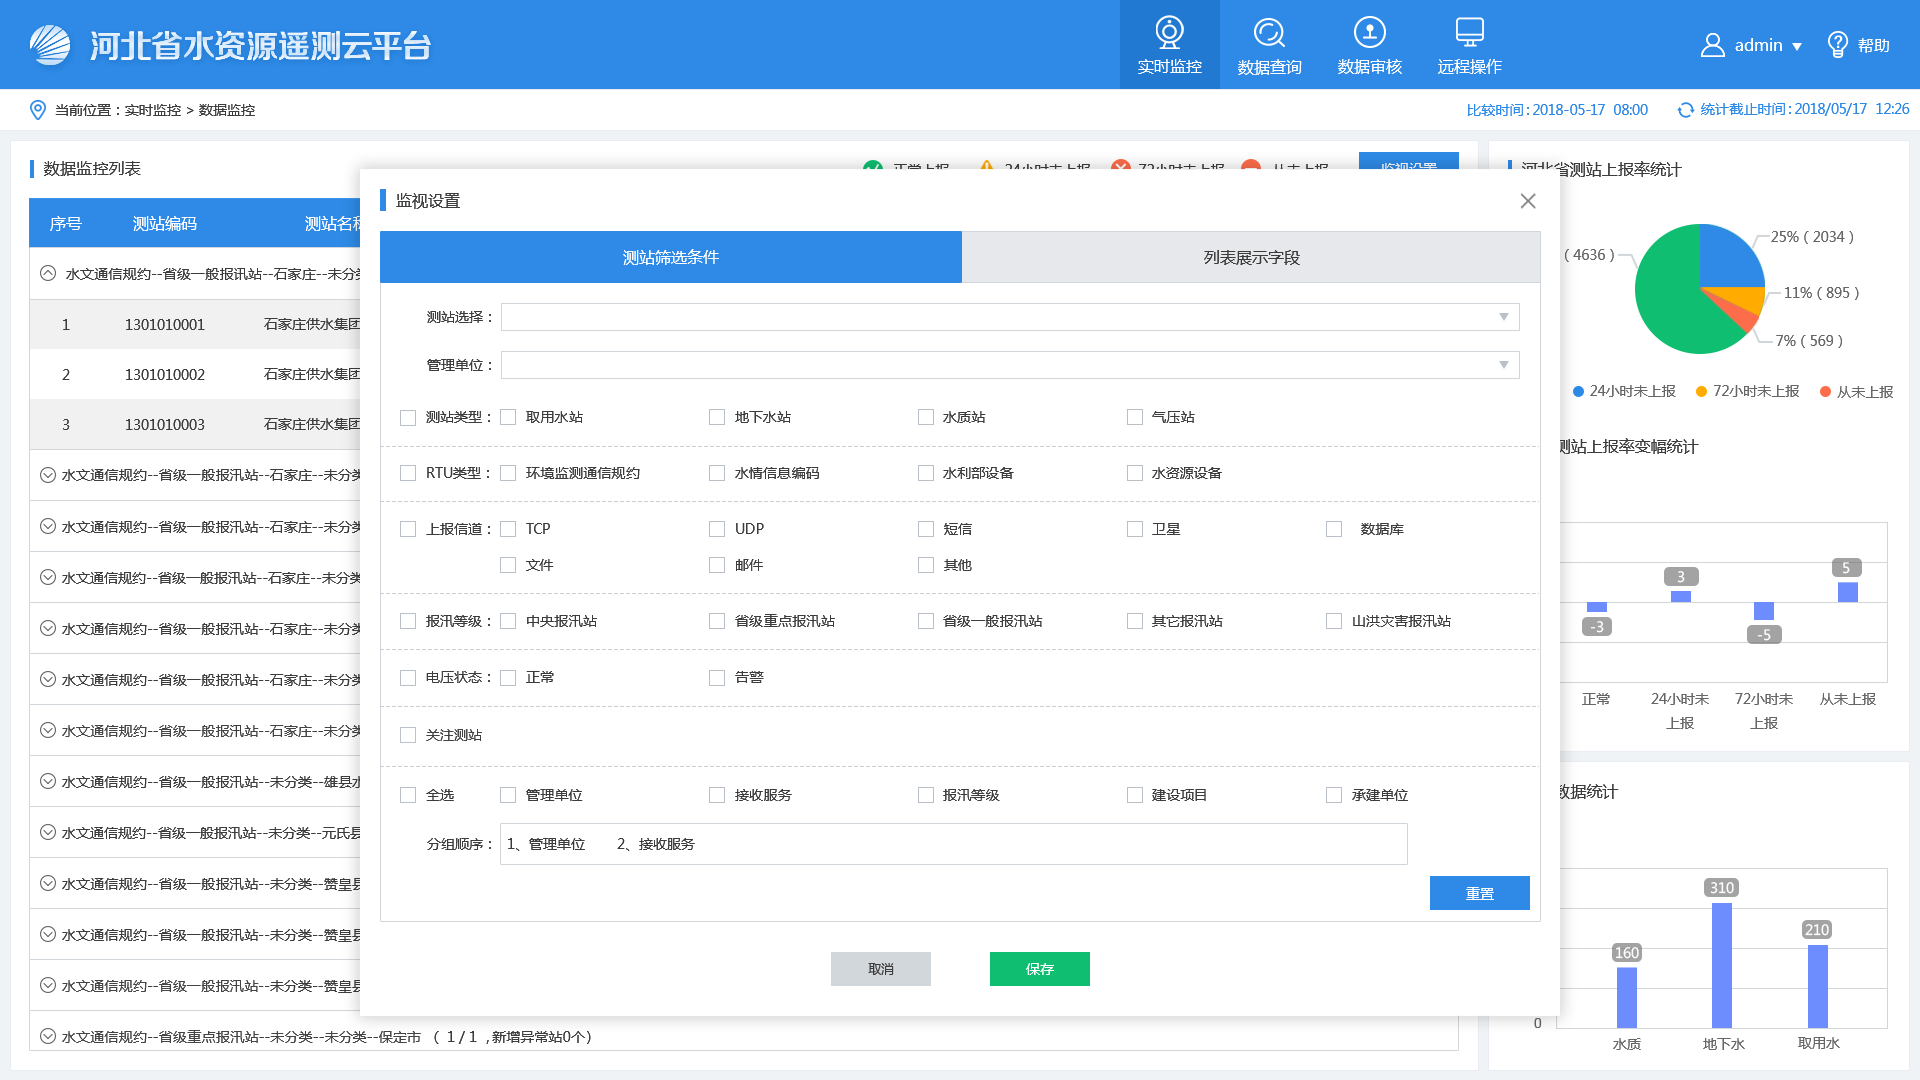Click the admin user avatar icon
Image resolution: width=1920 pixels, height=1080 pixels.
coord(1712,45)
